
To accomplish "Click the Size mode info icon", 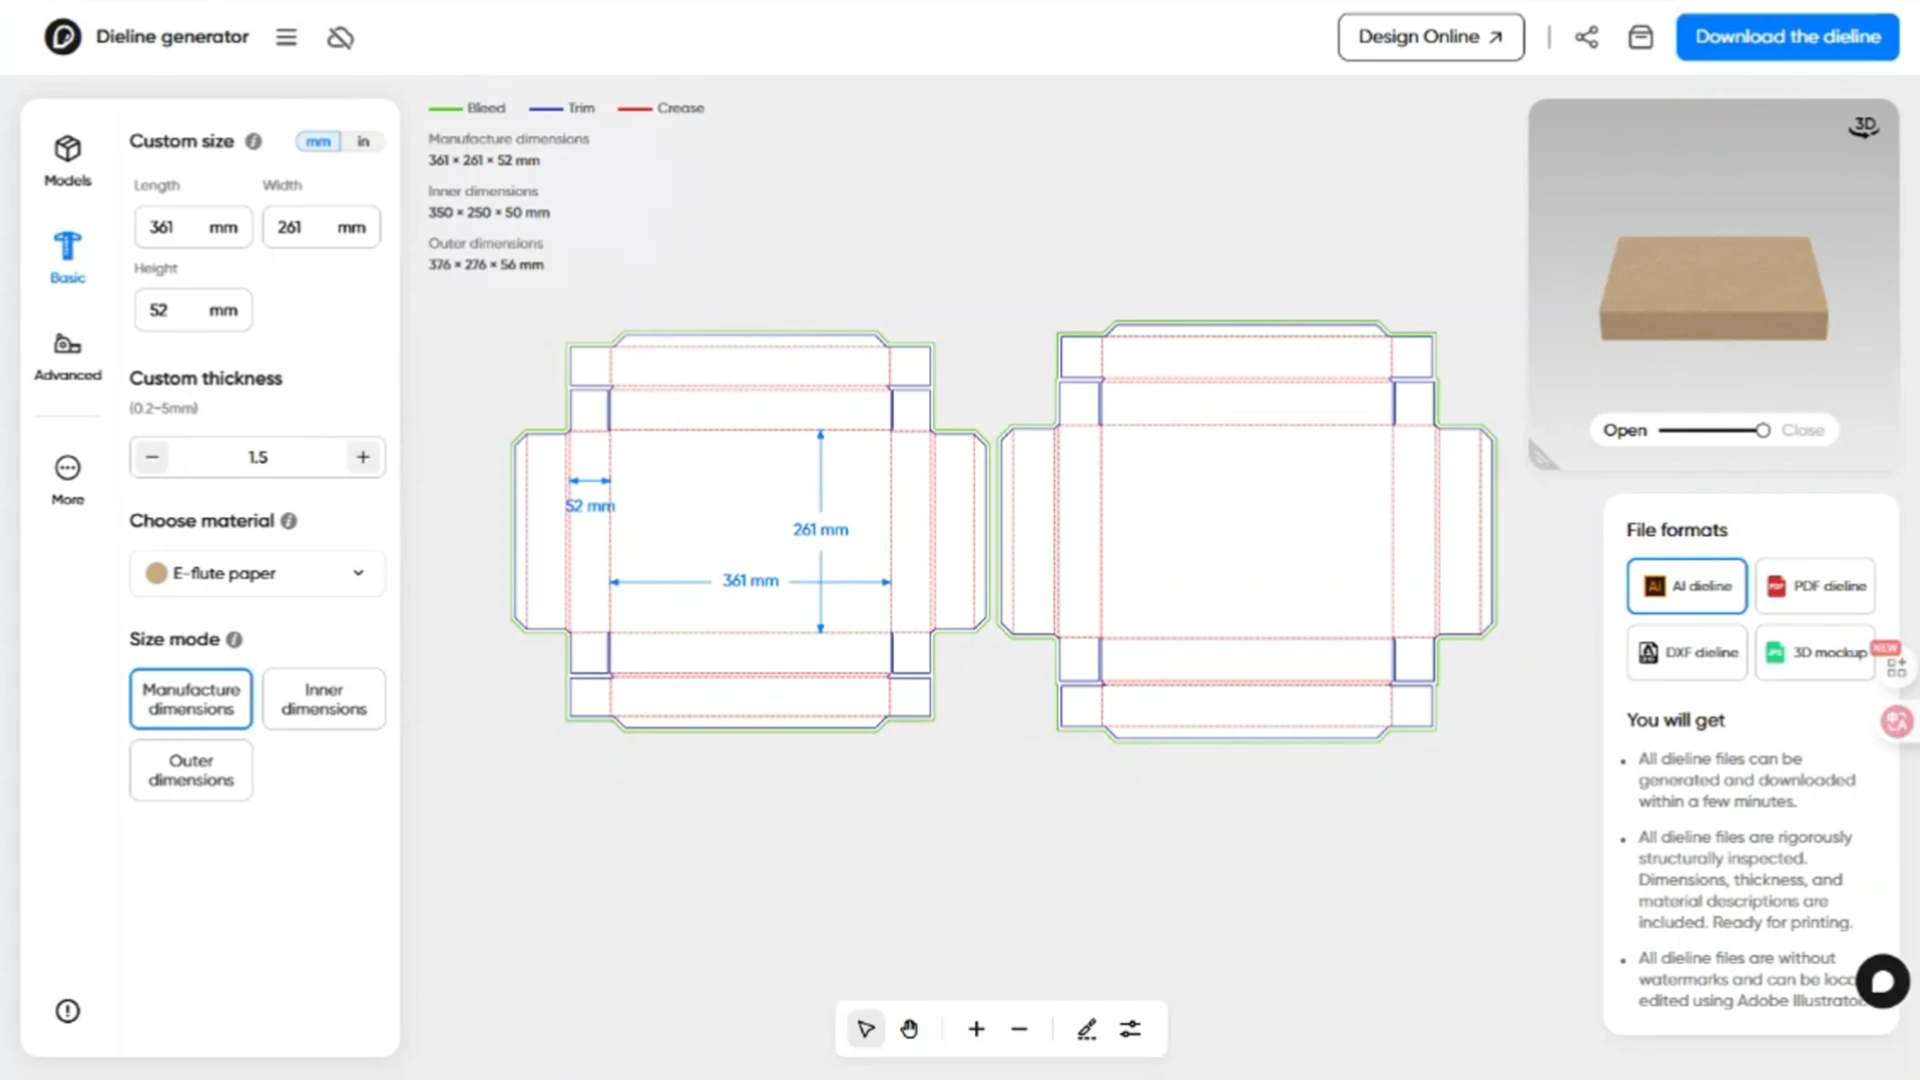I will (x=234, y=639).
